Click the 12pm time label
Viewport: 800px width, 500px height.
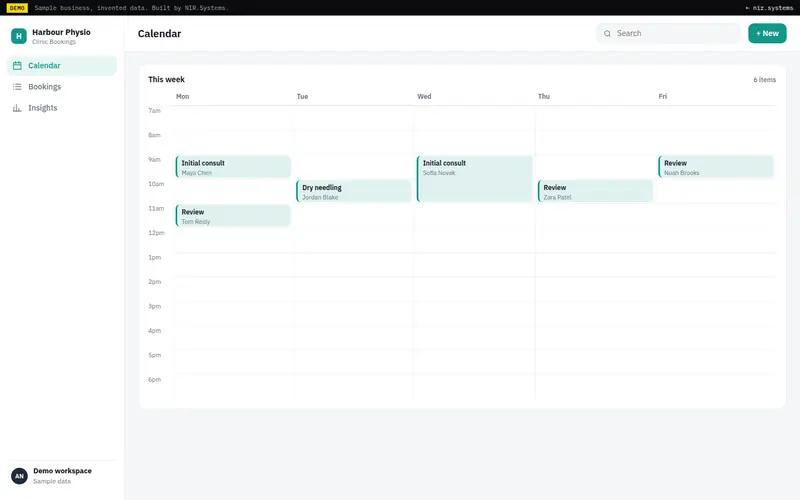[156, 233]
